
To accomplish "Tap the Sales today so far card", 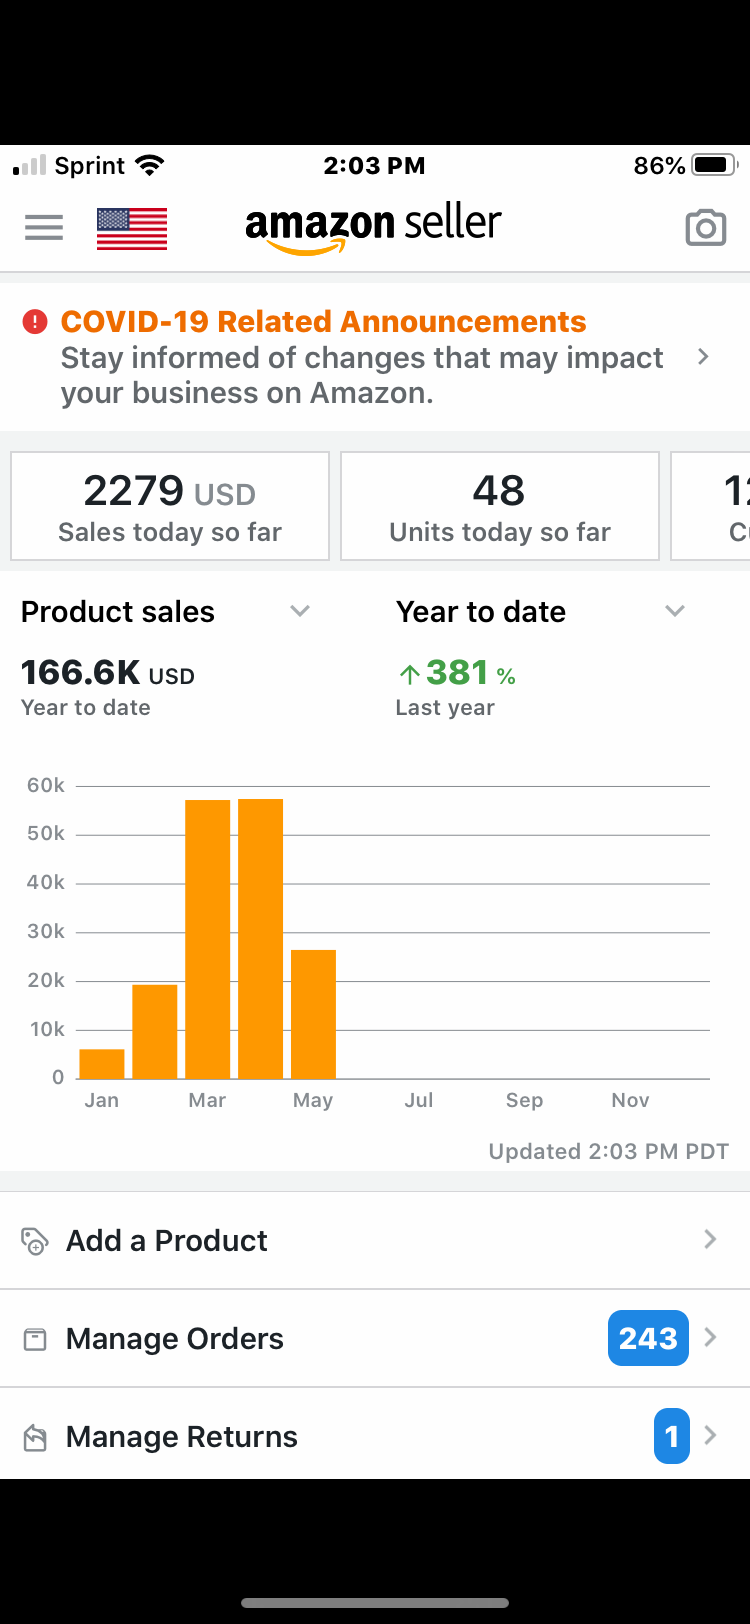I will click(170, 506).
